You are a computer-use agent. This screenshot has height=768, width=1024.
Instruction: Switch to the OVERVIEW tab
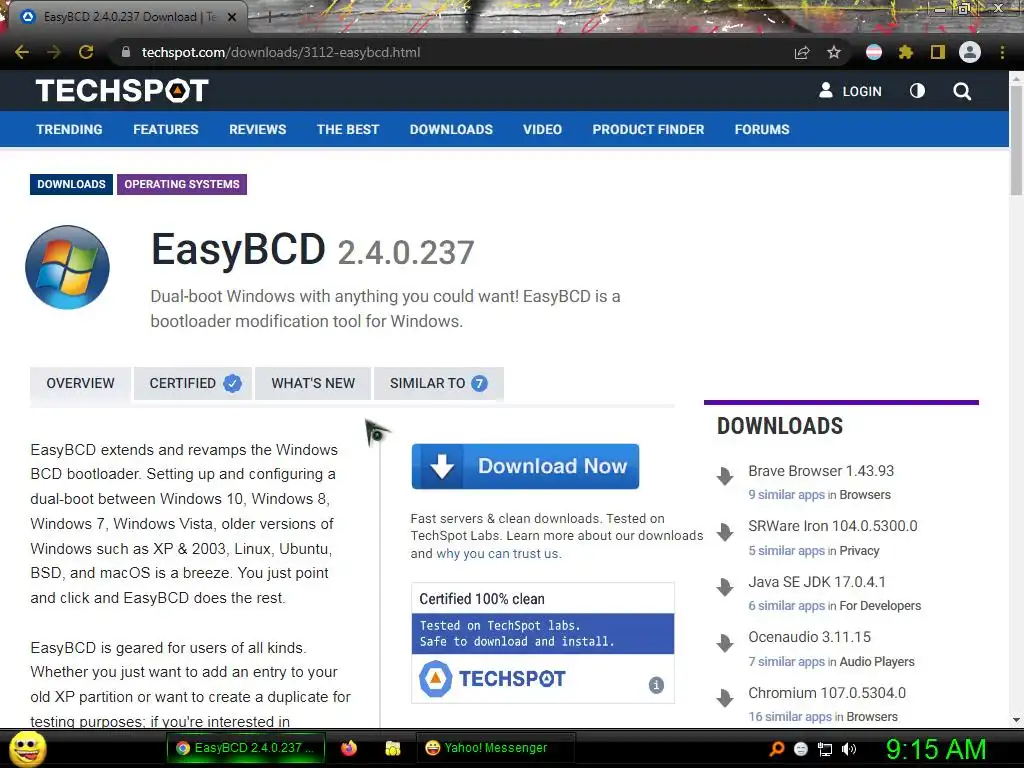tap(80, 383)
